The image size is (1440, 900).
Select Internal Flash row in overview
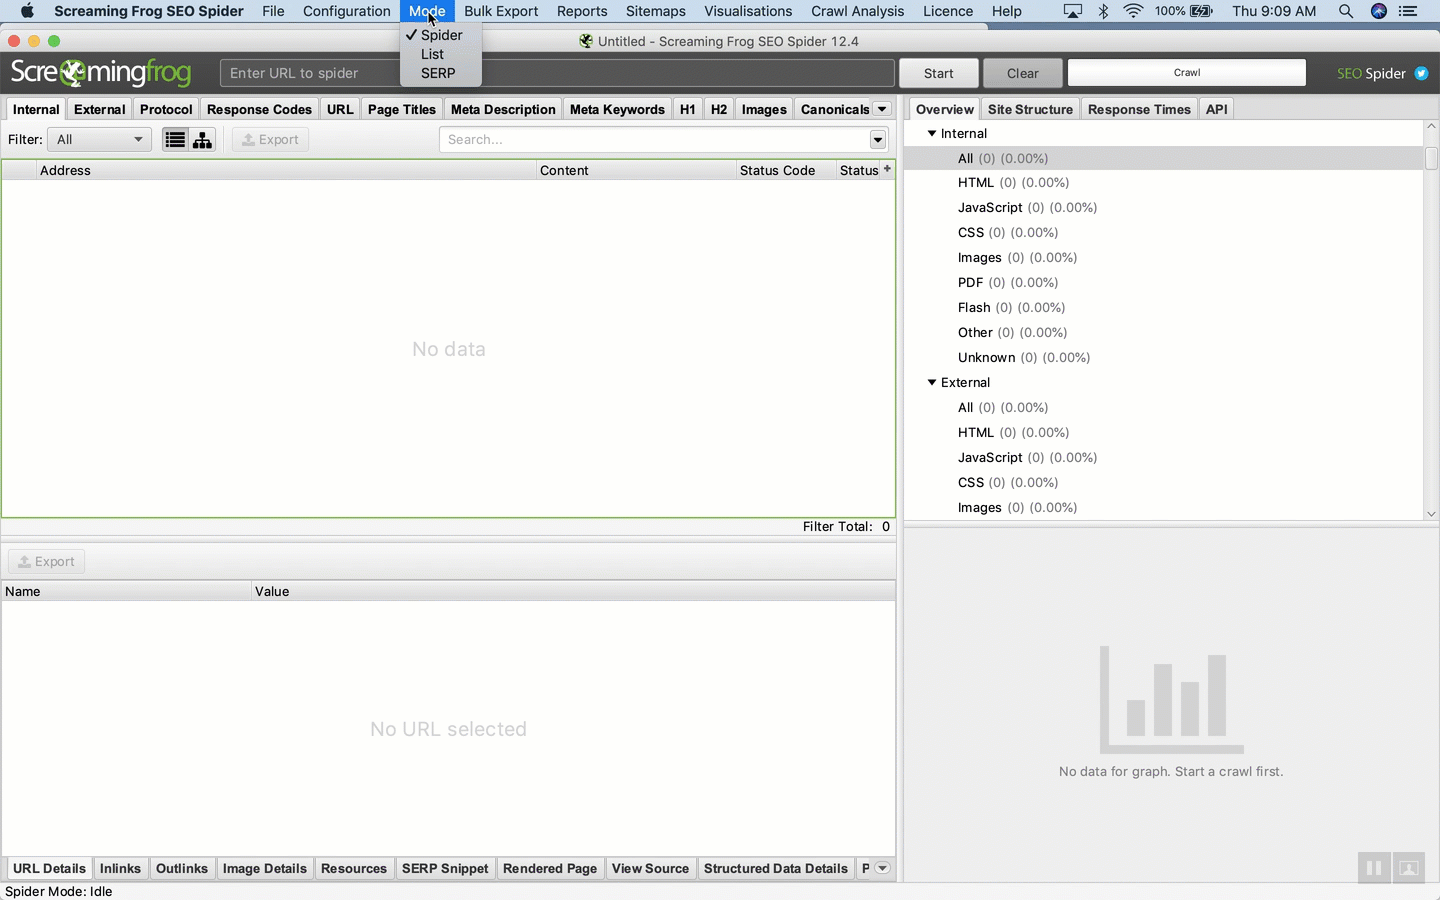[x=1163, y=307]
